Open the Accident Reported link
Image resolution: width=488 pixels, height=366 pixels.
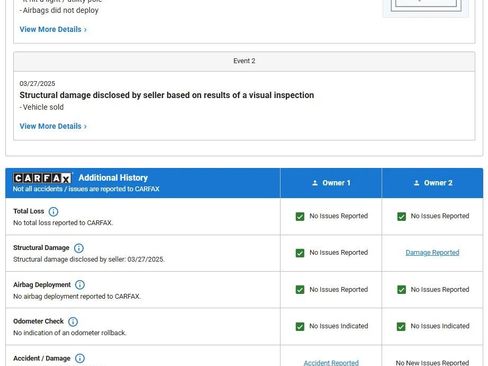coord(331,362)
